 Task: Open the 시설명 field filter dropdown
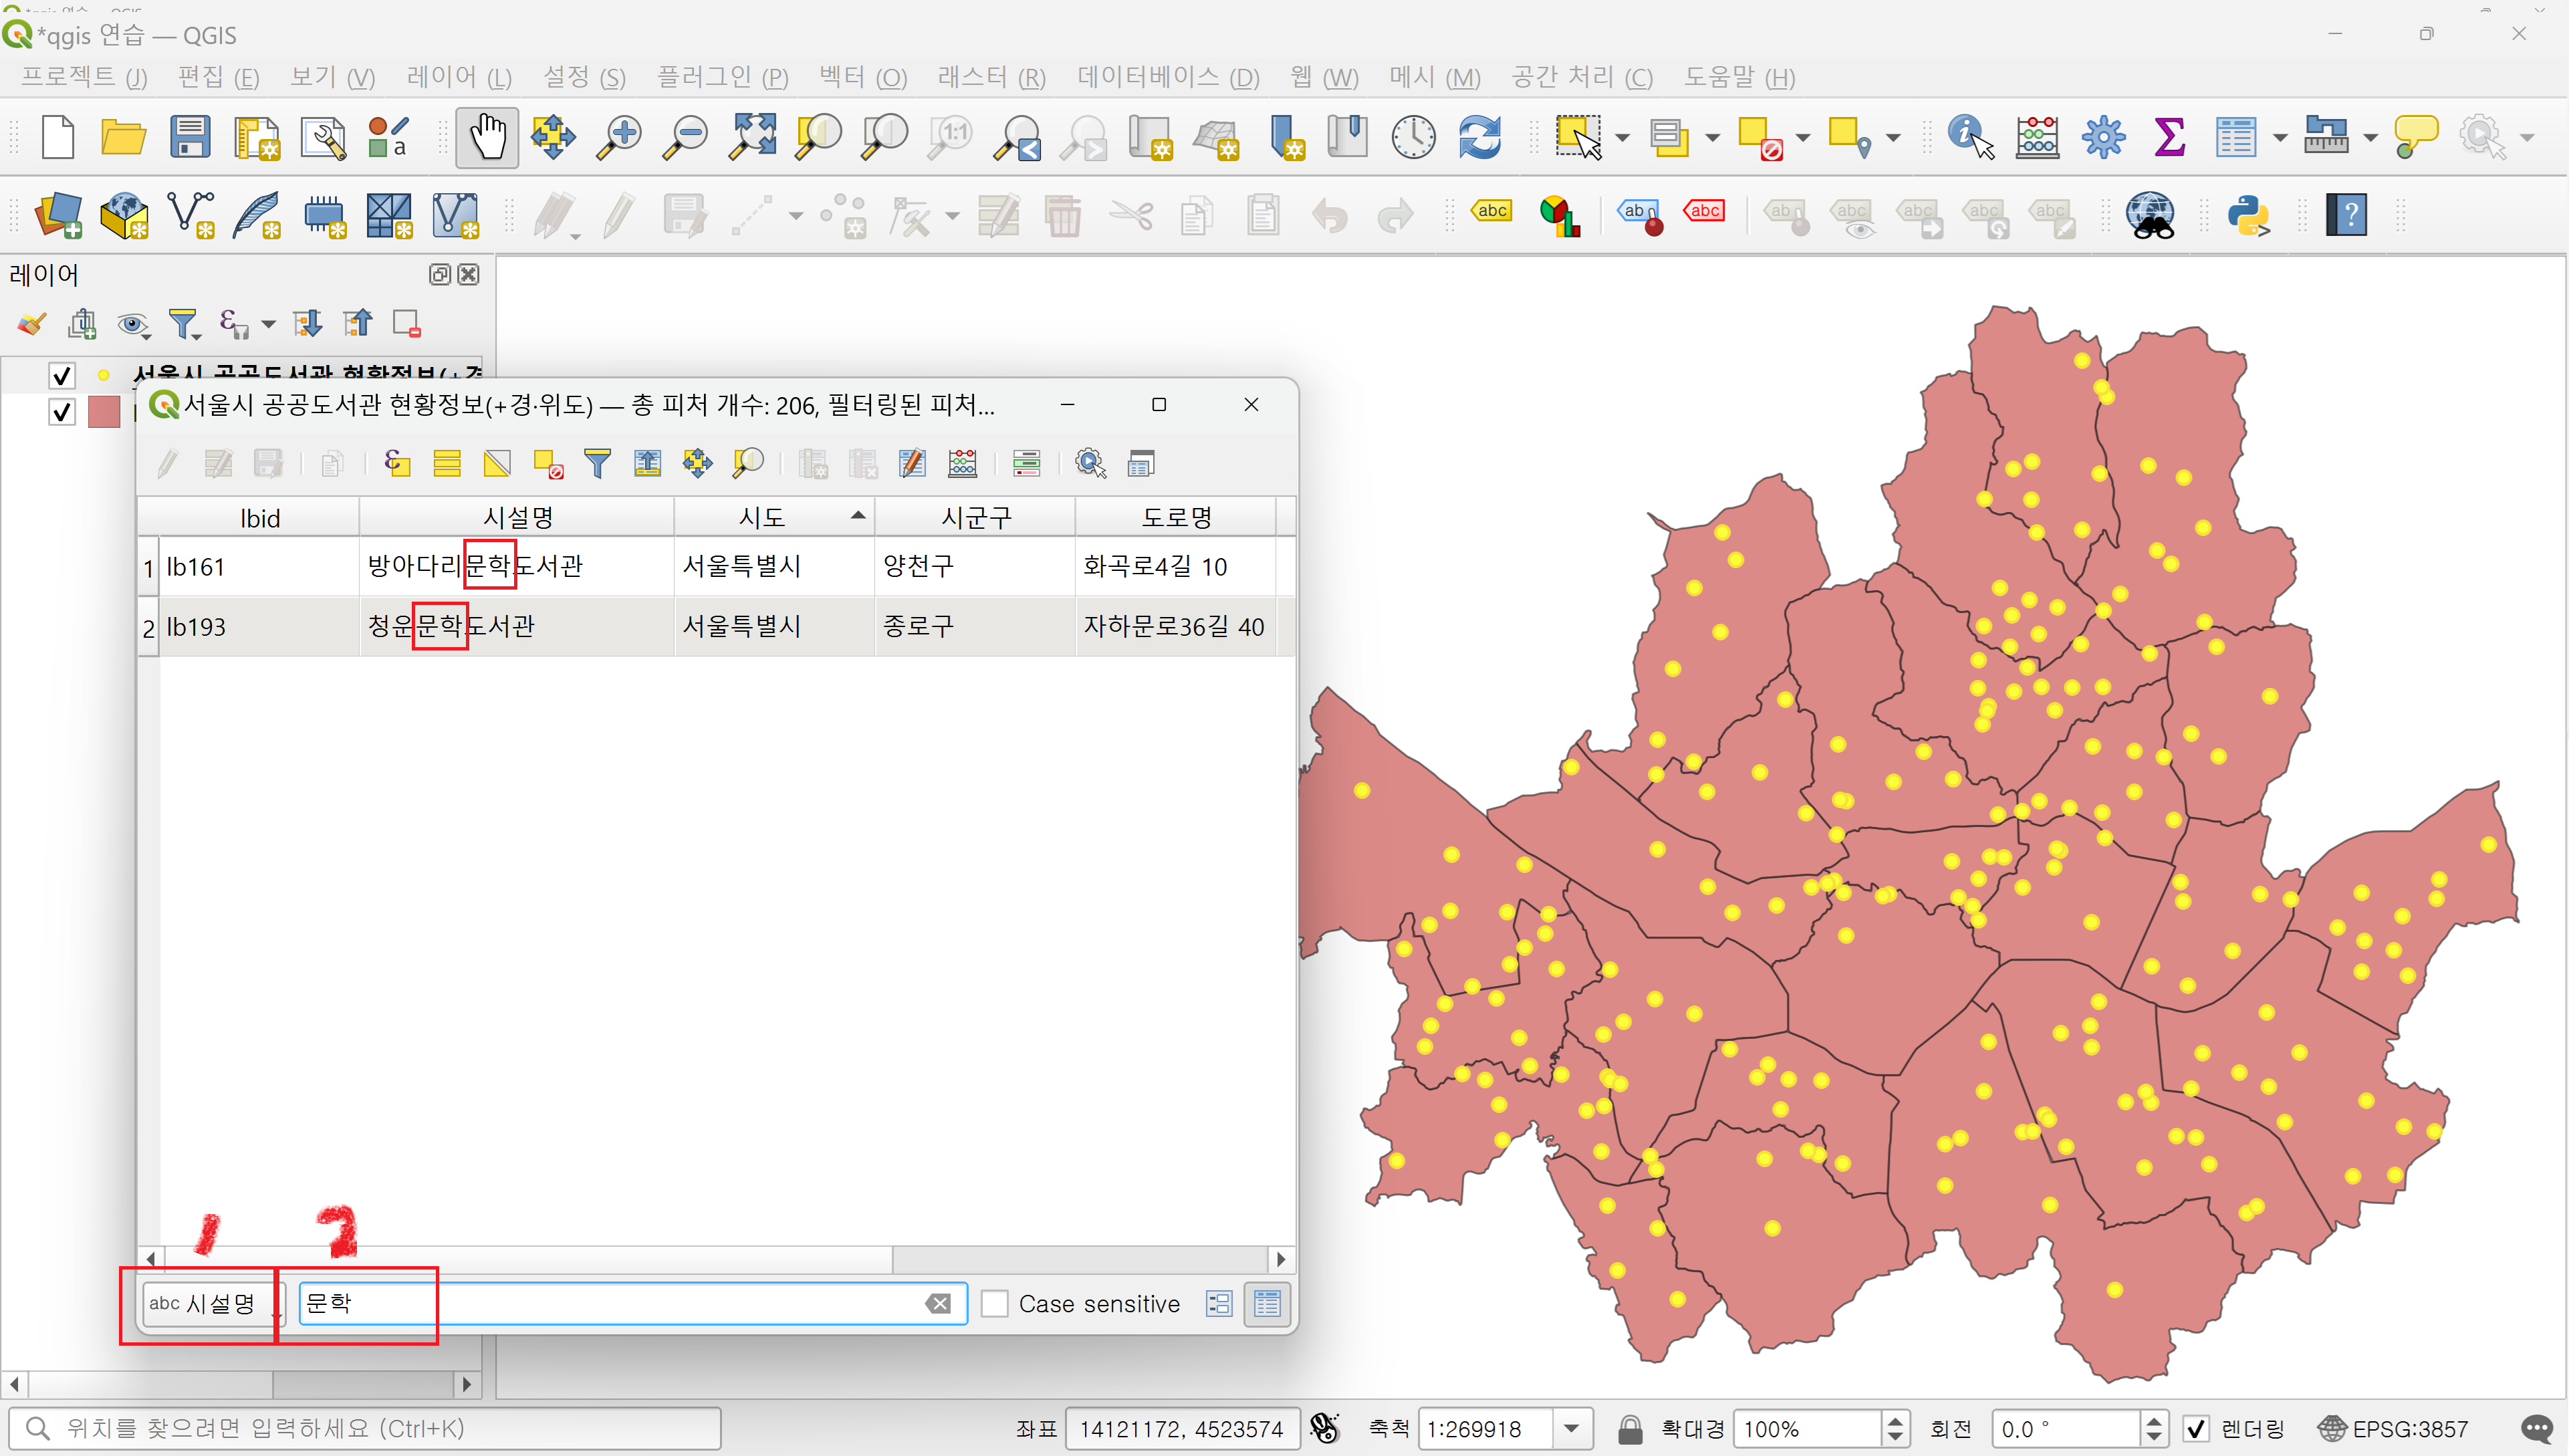(211, 1304)
